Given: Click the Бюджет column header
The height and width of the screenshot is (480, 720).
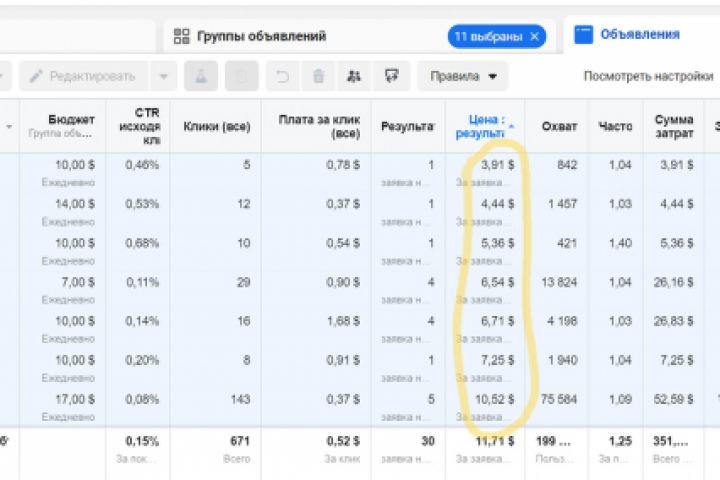Looking at the screenshot, I should tap(70, 120).
